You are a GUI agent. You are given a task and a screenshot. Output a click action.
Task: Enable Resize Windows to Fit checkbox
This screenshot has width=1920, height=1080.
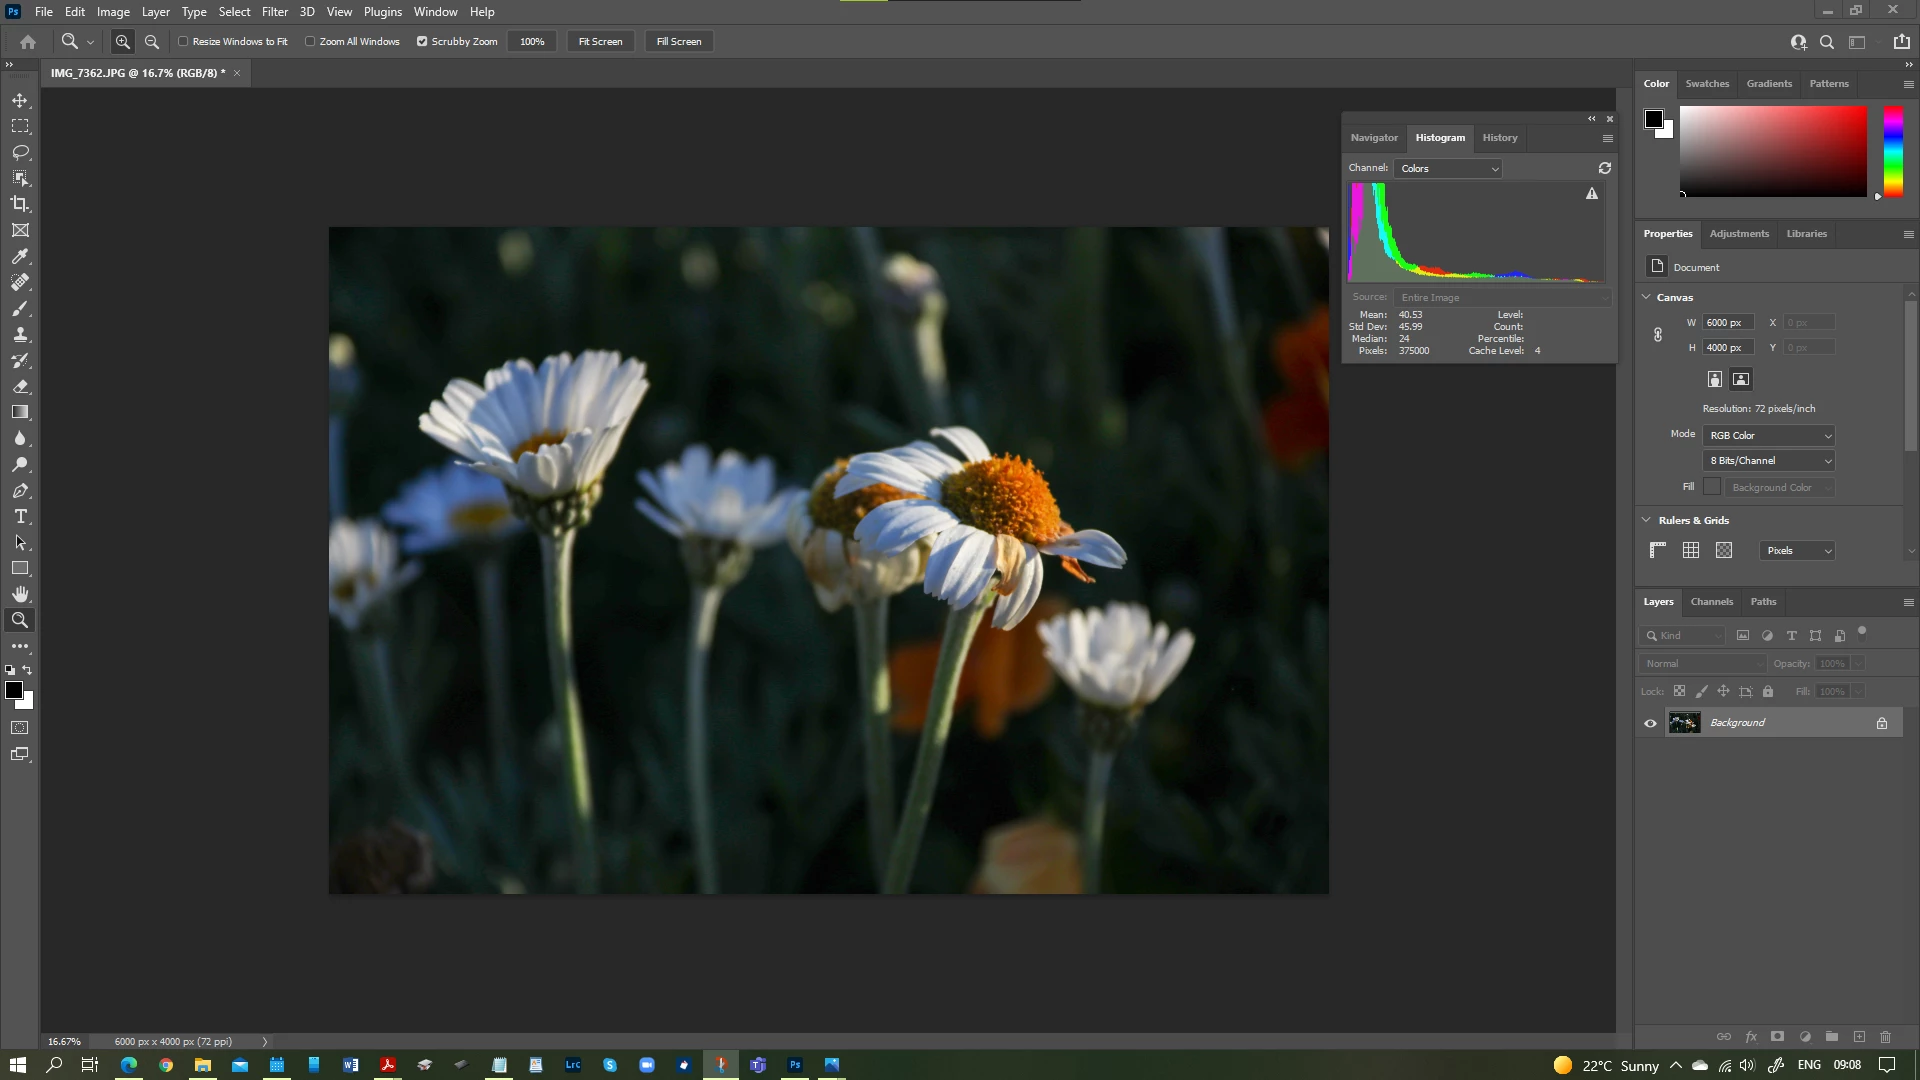[183, 42]
